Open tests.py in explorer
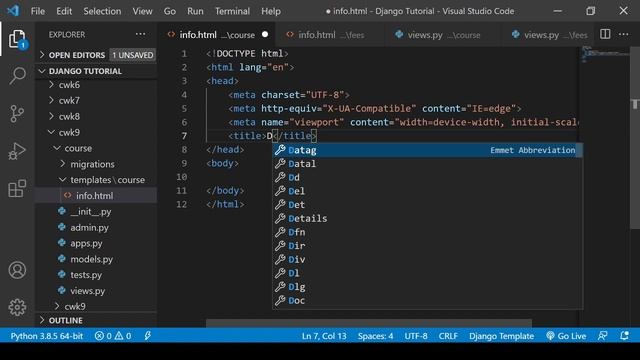640x360 pixels. click(x=96, y=275)
